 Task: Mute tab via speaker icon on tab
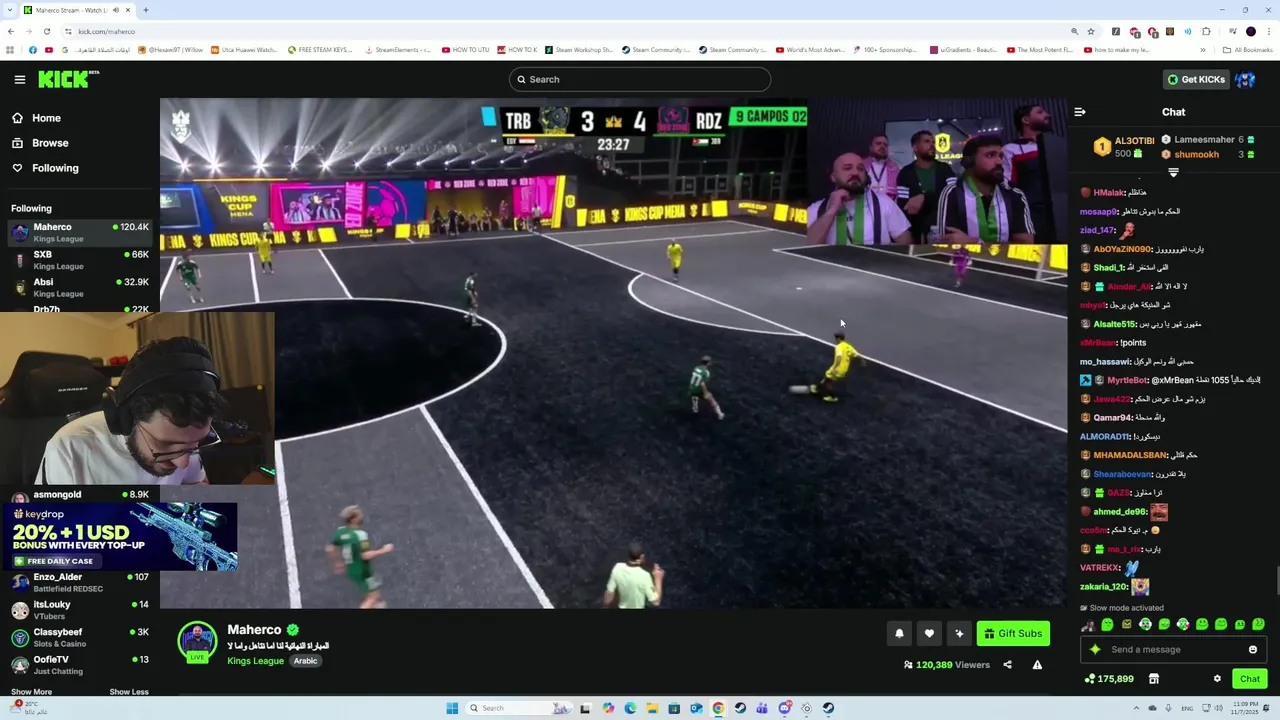[x=116, y=10]
